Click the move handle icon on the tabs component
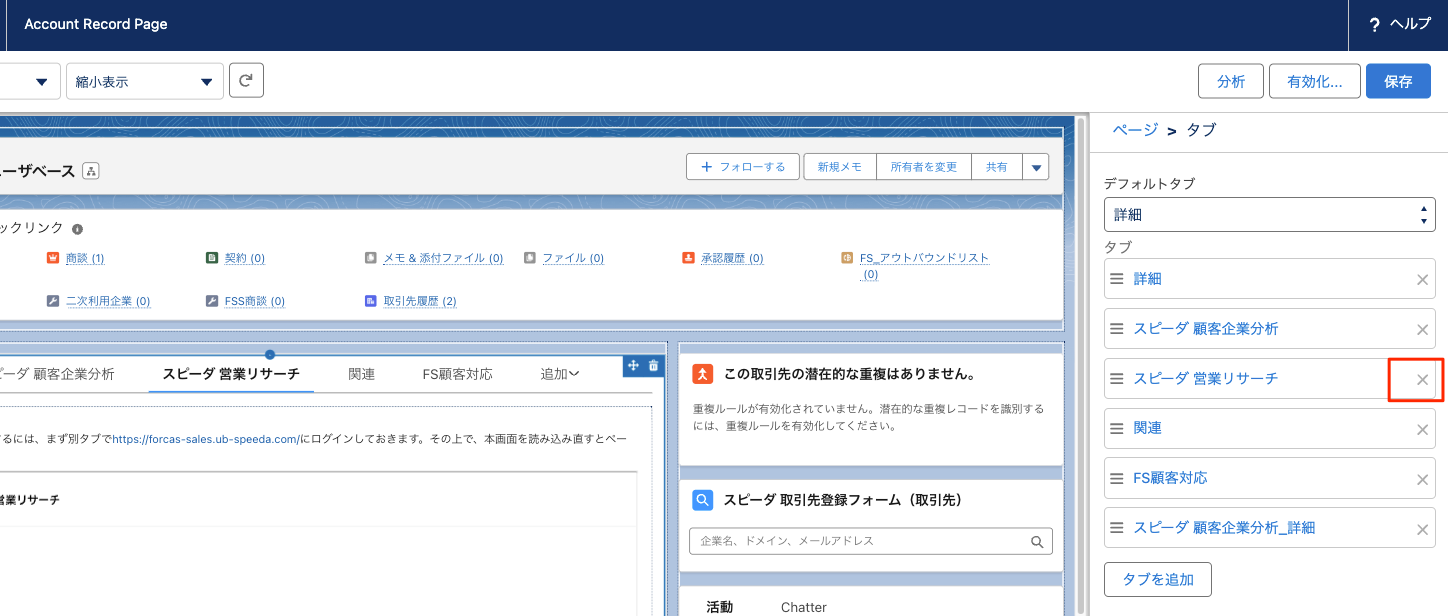 [x=633, y=366]
